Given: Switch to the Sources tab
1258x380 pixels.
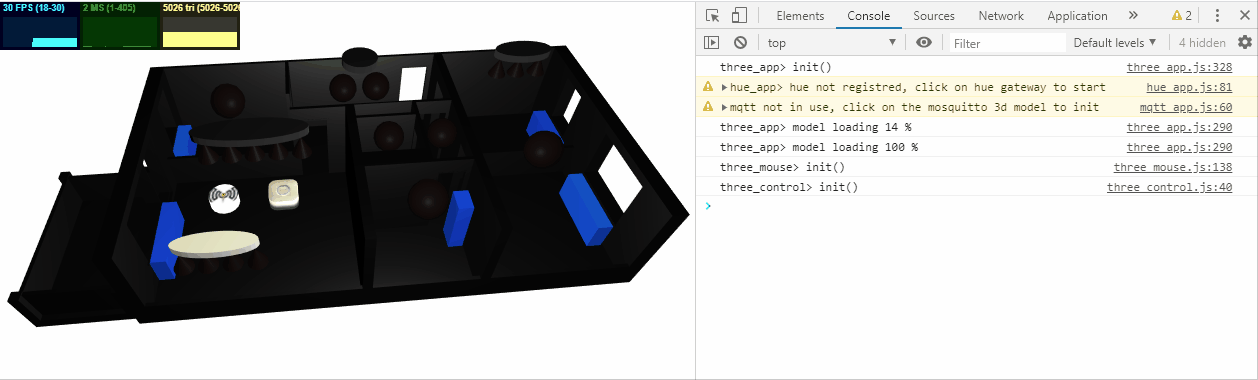Looking at the screenshot, I should (934, 16).
